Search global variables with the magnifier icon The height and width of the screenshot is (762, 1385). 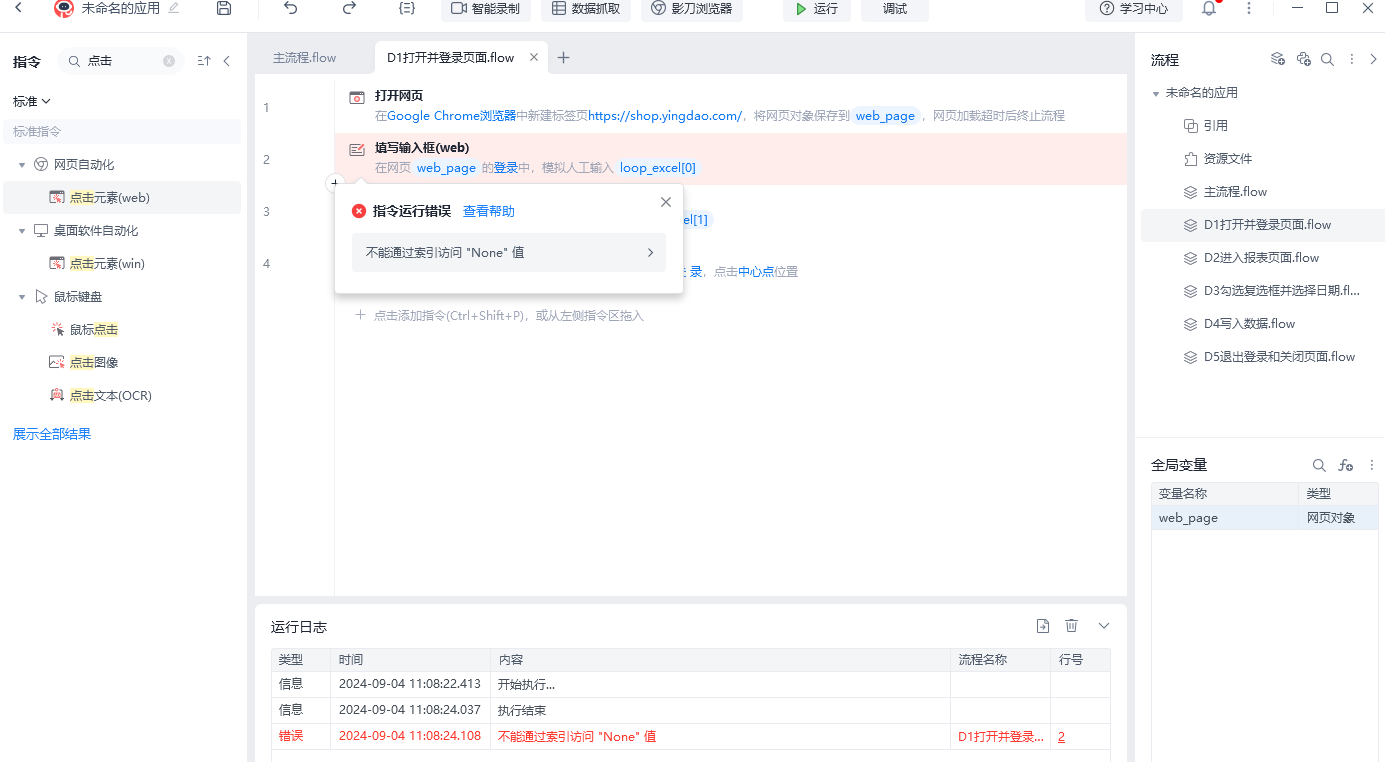tap(1319, 465)
